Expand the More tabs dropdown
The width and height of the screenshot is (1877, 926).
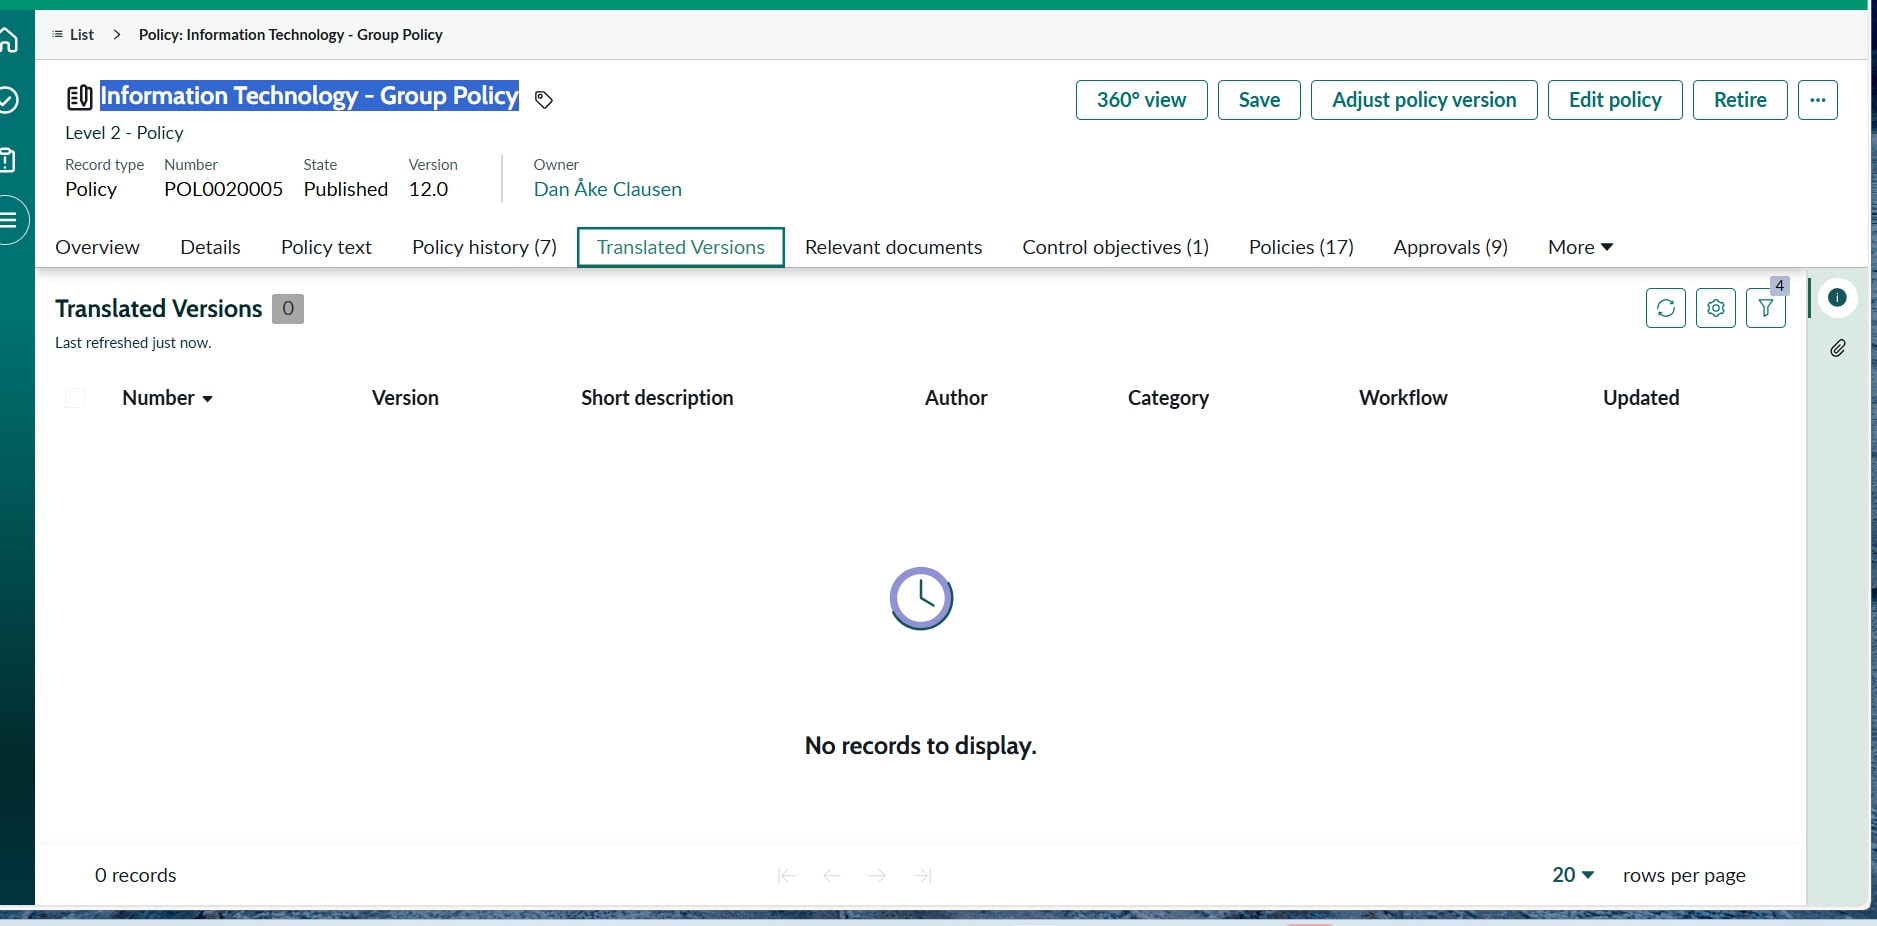click(x=1580, y=247)
